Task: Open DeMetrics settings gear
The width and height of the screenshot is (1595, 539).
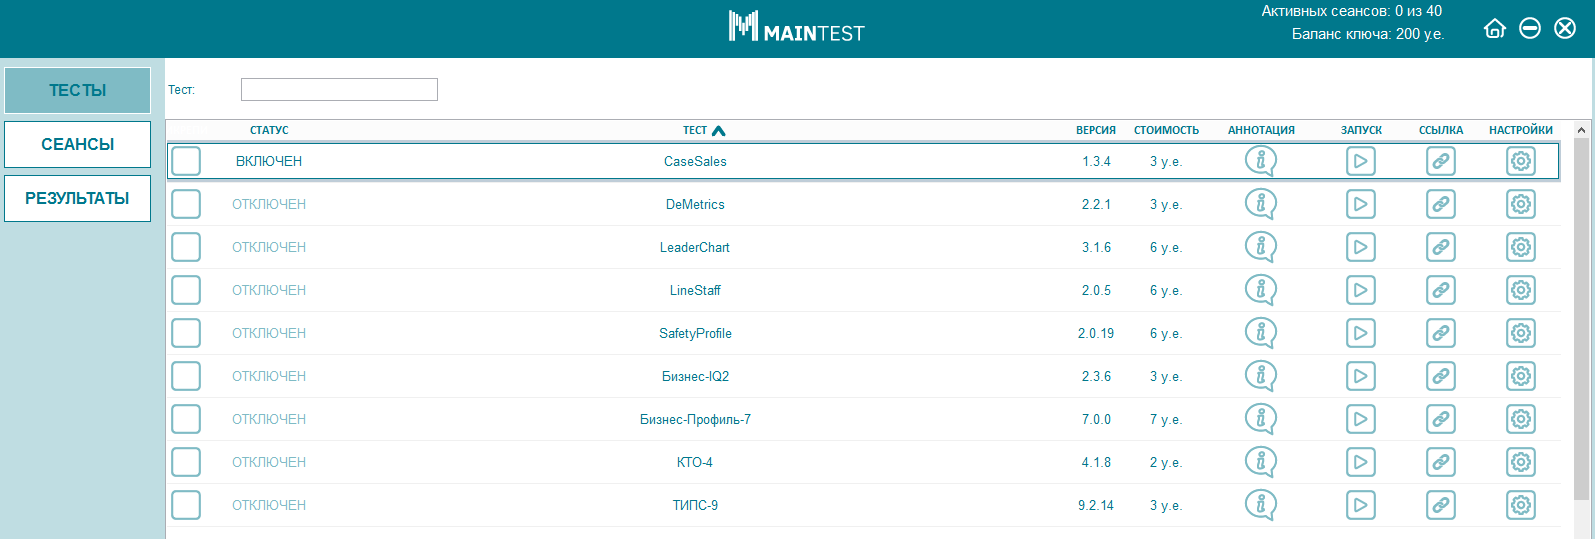Action: [x=1520, y=204]
